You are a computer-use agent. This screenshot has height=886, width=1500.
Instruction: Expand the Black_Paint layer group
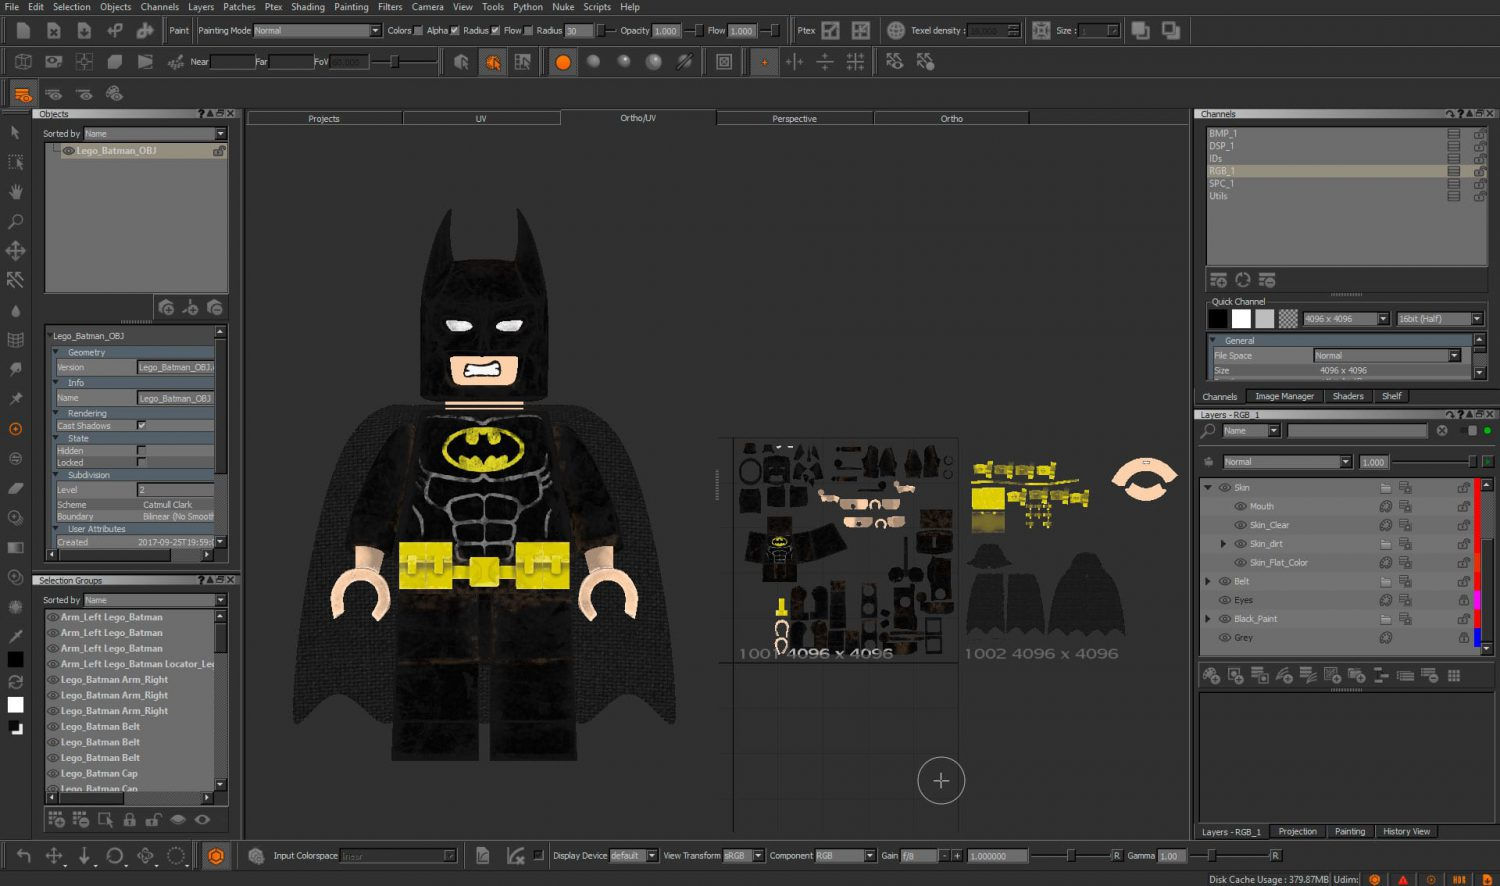[1208, 619]
